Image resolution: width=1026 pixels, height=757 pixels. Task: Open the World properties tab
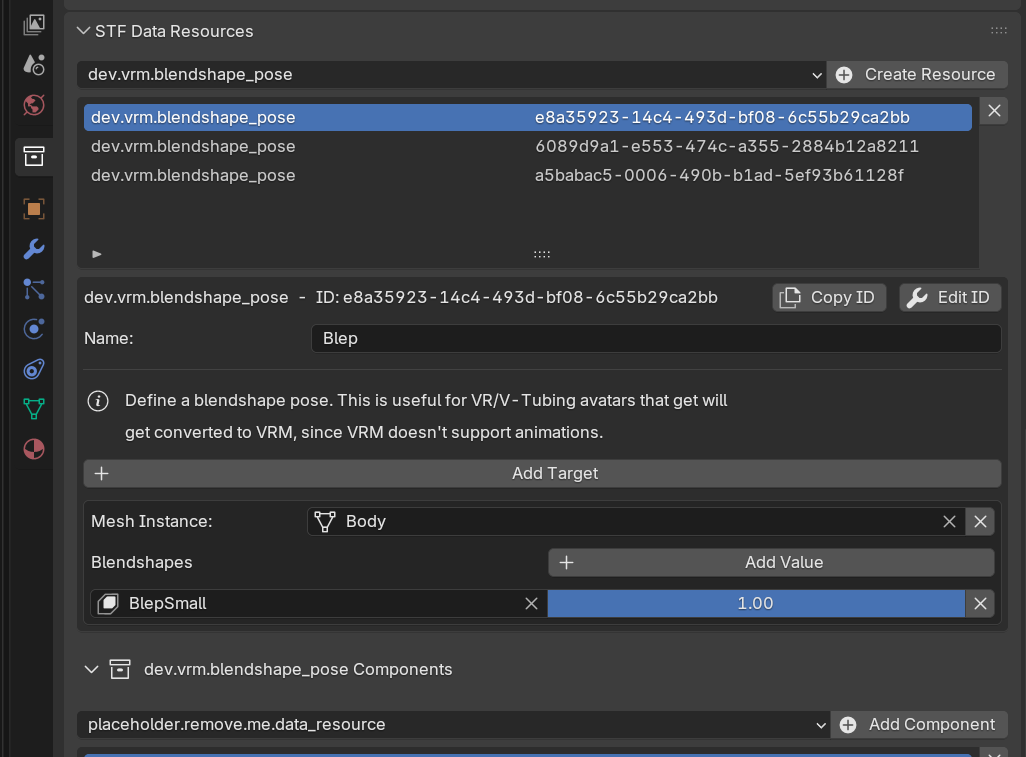[34, 105]
